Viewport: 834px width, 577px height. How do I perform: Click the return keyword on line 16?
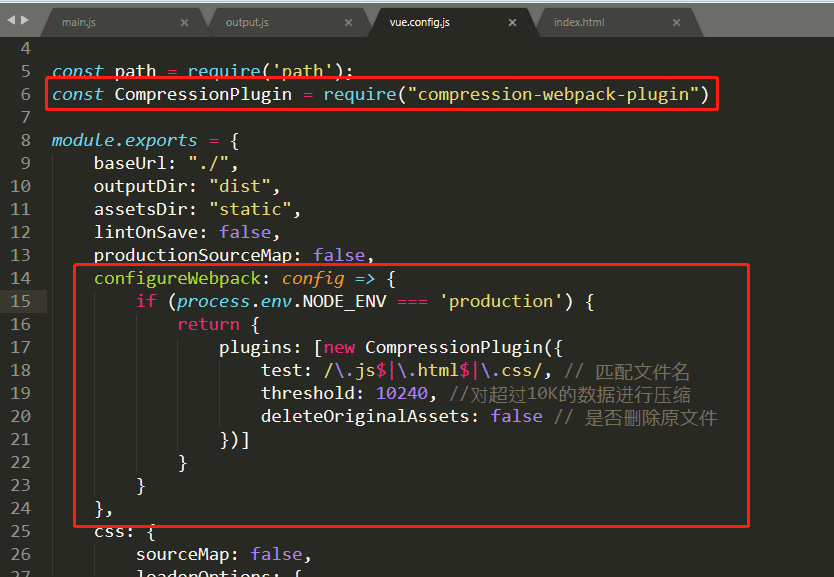pyautogui.click(x=208, y=324)
